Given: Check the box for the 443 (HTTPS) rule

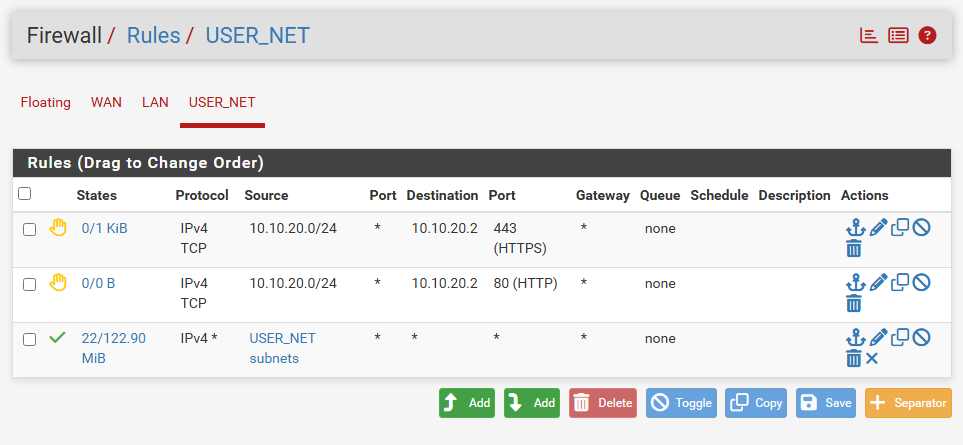Looking at the screenshot, I should point(29,230).
